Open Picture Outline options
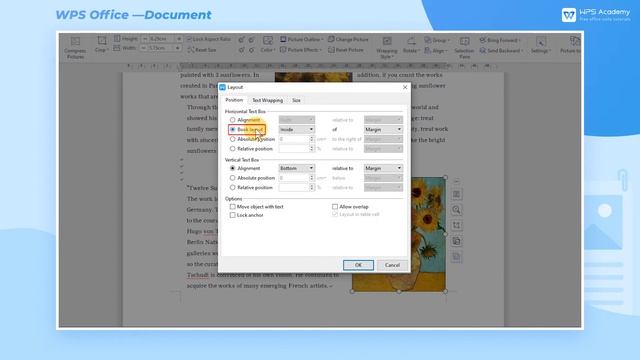The image size is (640, 360). tap(302, 39)
